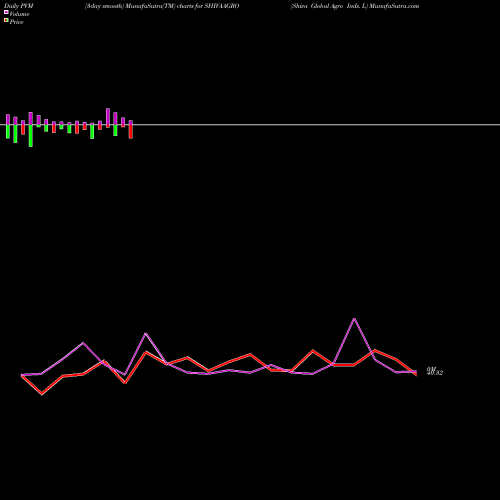Click the highest magenta line peak
Image resolution: width=500 pixels, height=500 pixels.
pos(354,319)
